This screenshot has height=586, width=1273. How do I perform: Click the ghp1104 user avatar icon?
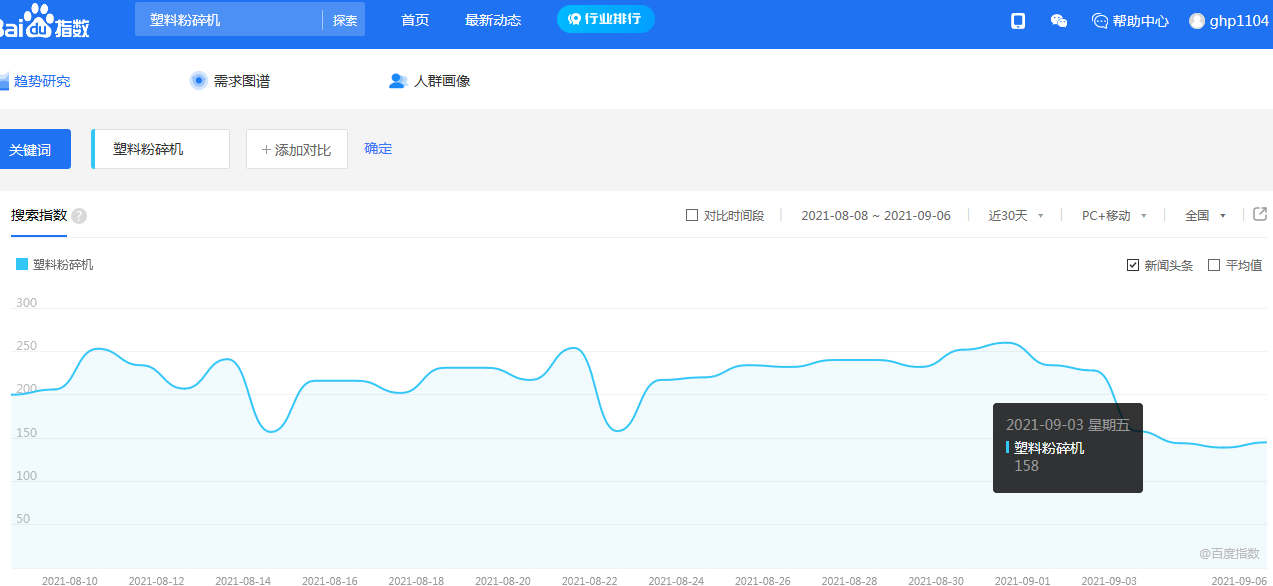pyautogui.click(x=1197, y=21)
